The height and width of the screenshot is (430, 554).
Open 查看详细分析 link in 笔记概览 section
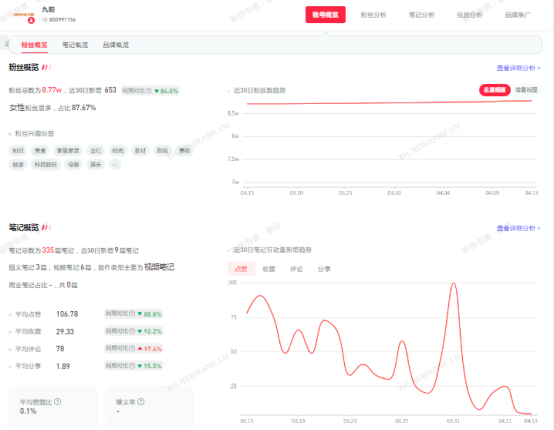(x=518, y=228)
